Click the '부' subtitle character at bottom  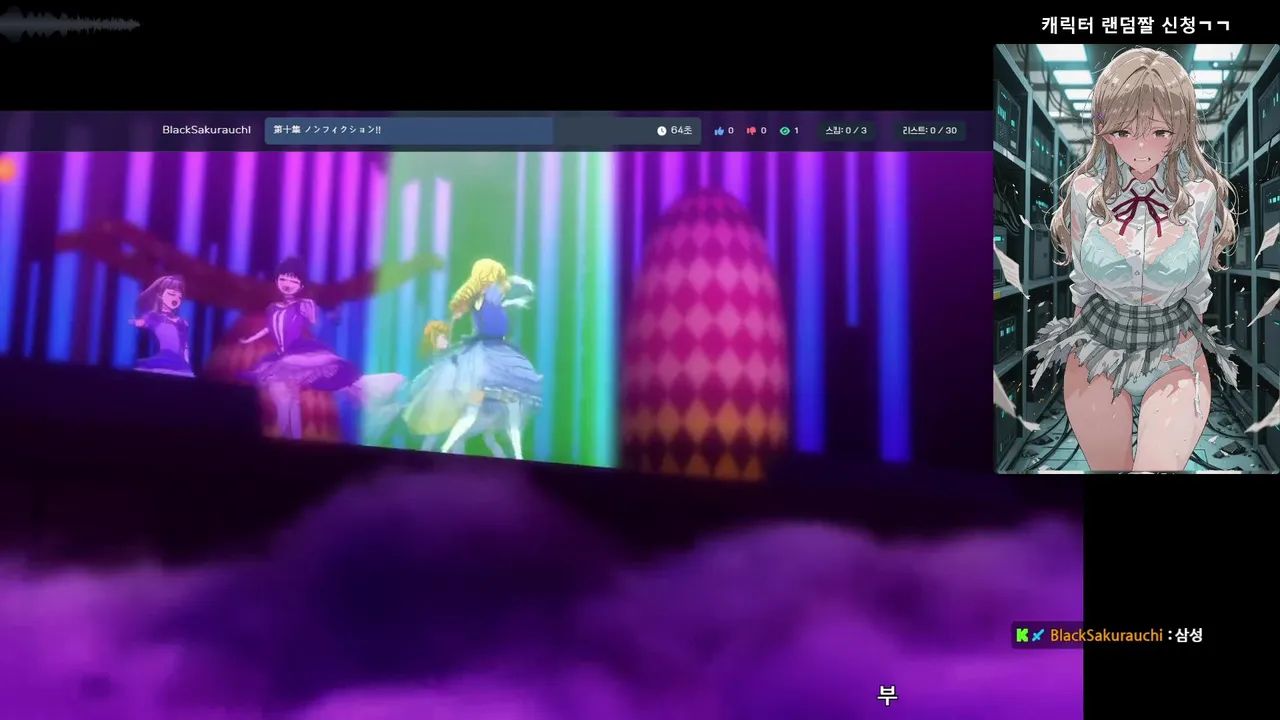pyautogui.click(x=887, y=695)
